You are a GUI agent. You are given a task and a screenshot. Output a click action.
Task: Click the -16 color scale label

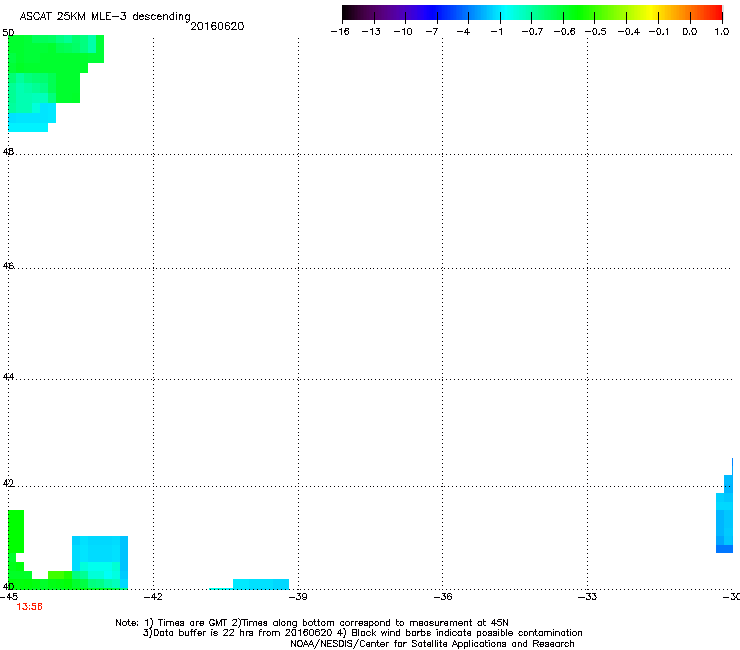(x=340, y=32)
